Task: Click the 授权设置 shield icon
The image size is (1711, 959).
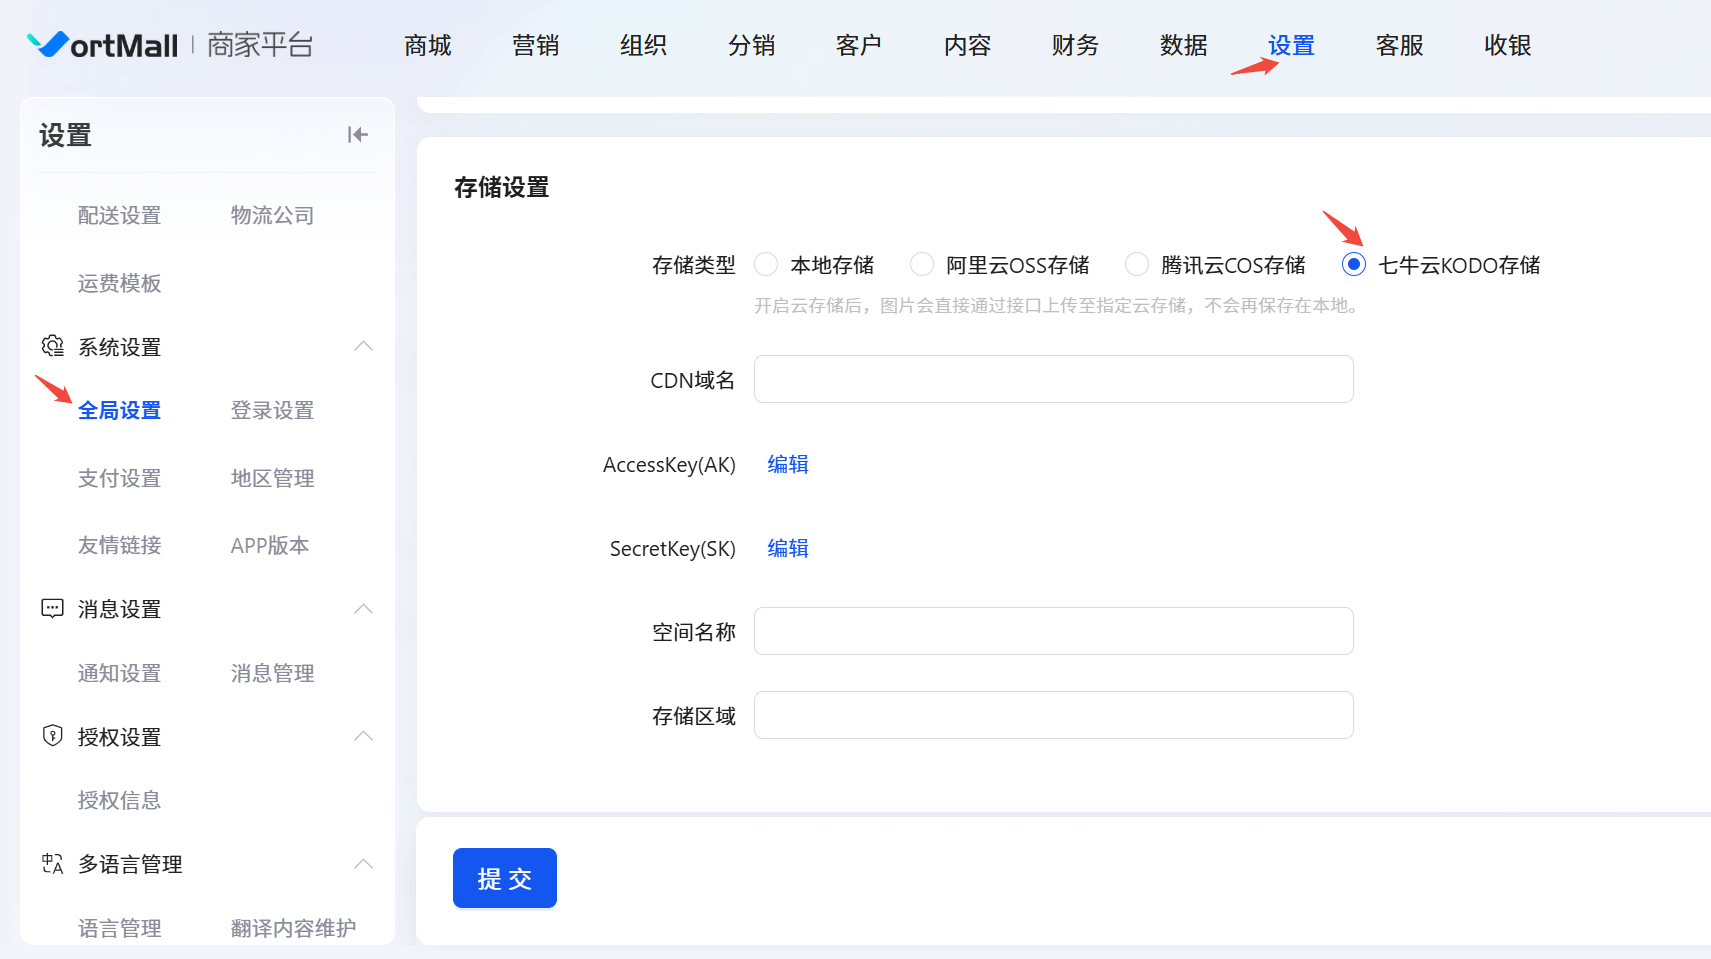Action: [x=52, y=736]
